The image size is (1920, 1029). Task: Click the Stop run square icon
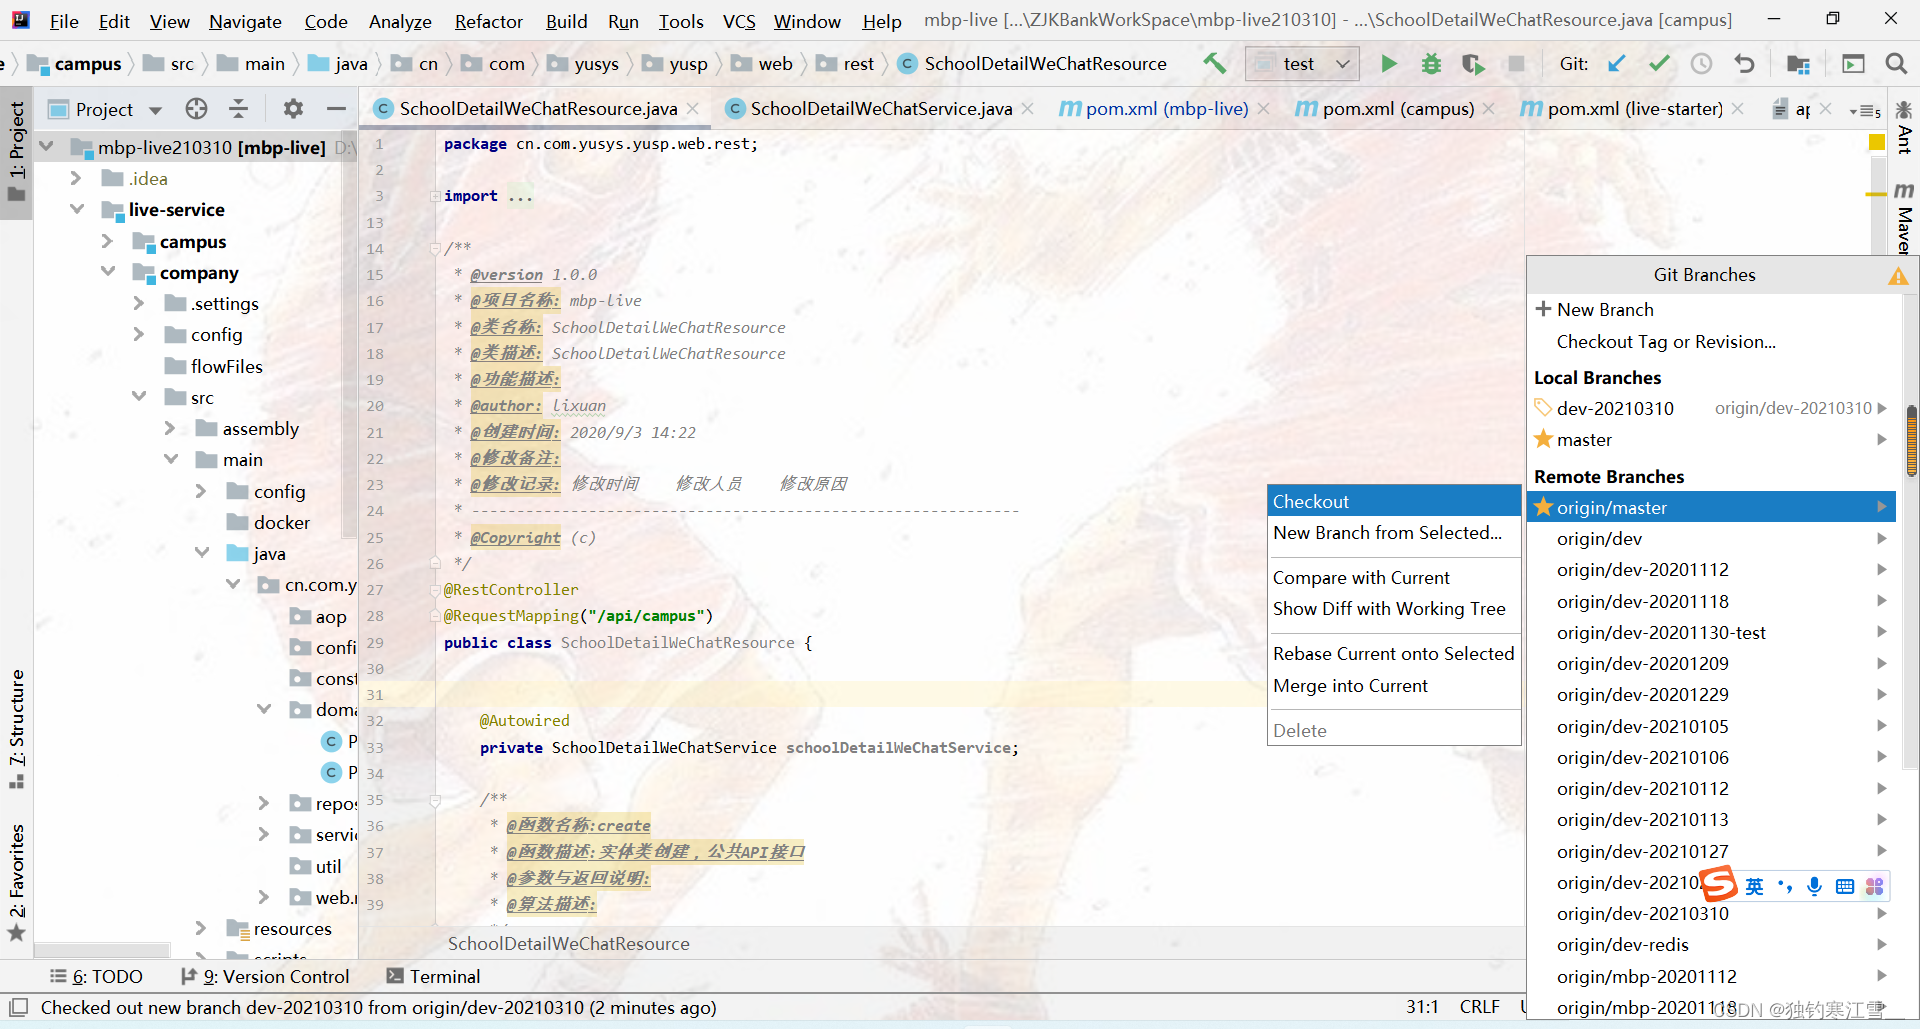(1516, 64)
